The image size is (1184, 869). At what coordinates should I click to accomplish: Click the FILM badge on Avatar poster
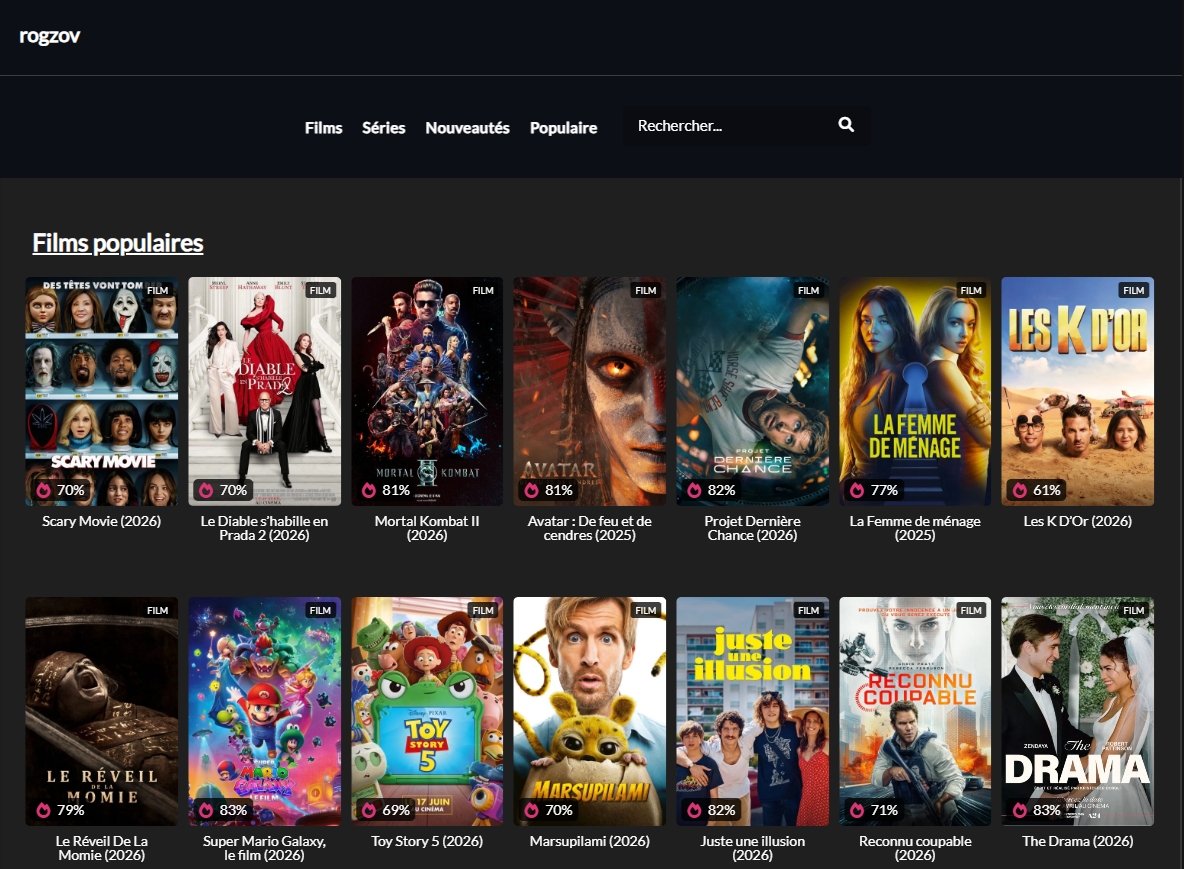pos(646,290)
